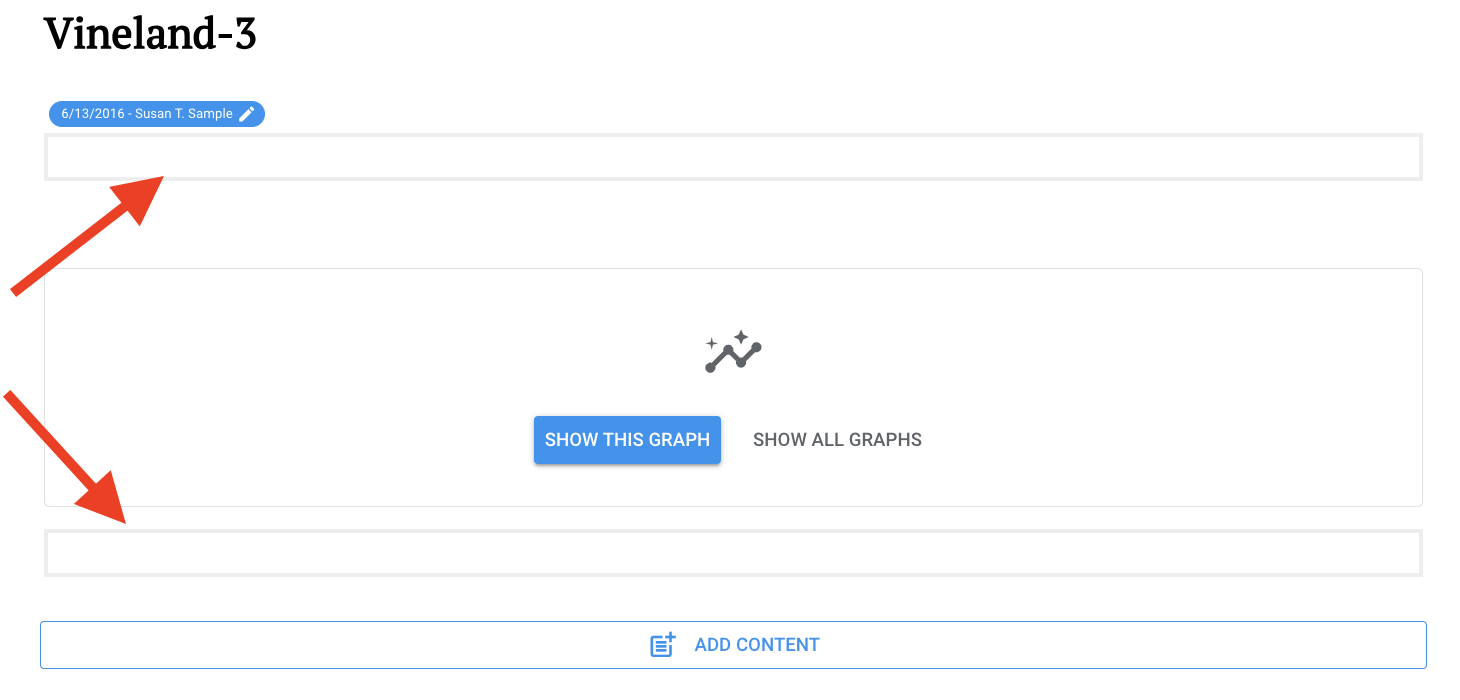Click the 6/13/2016 date text on chip

tap(93, 114)
